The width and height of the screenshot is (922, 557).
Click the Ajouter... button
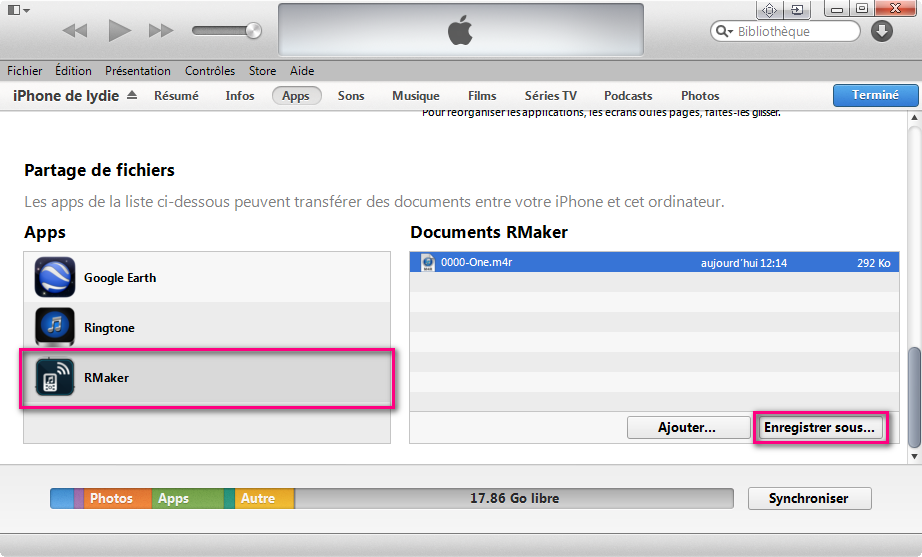tap(687, 428)
